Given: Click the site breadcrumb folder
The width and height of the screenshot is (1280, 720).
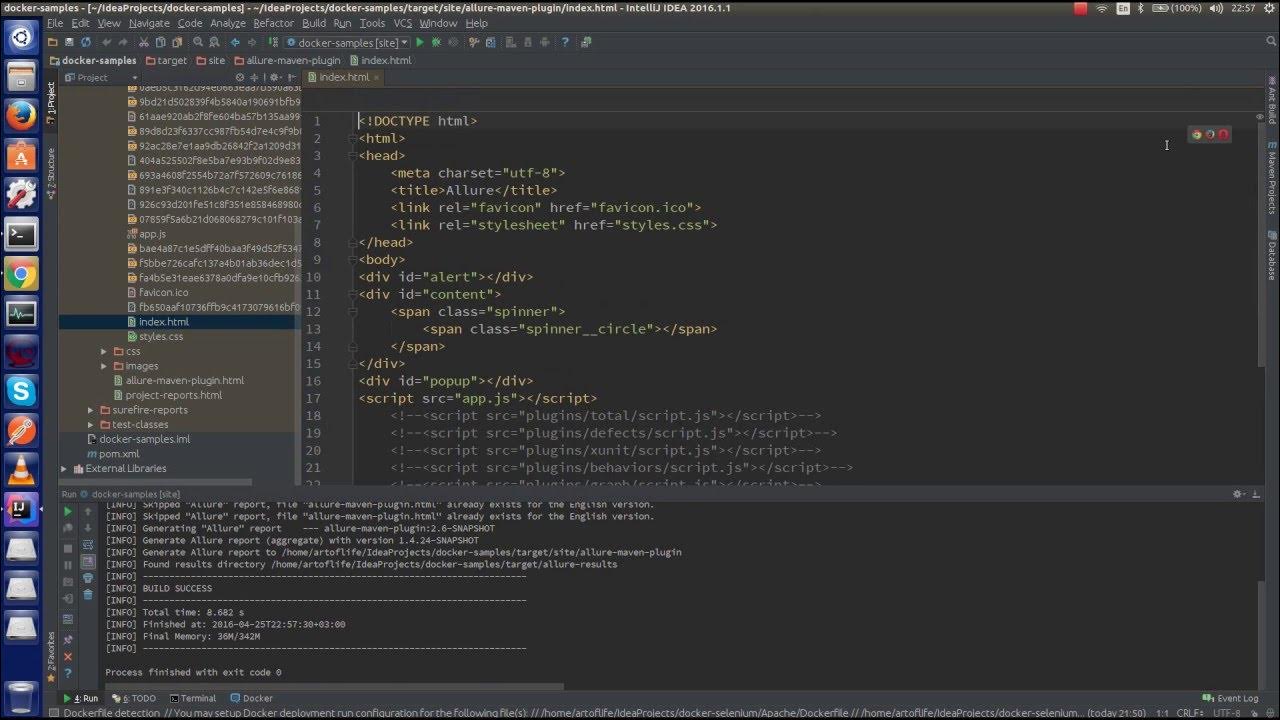Looking at the screenshot, I should click(x=211, y=60).
